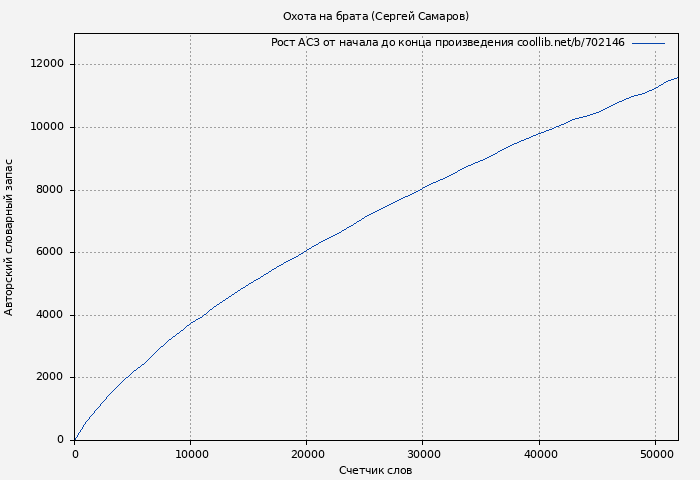Click the 40000 tick label on the horizontal axis
This screenshot has width=700, height=480.
(539, 454)
